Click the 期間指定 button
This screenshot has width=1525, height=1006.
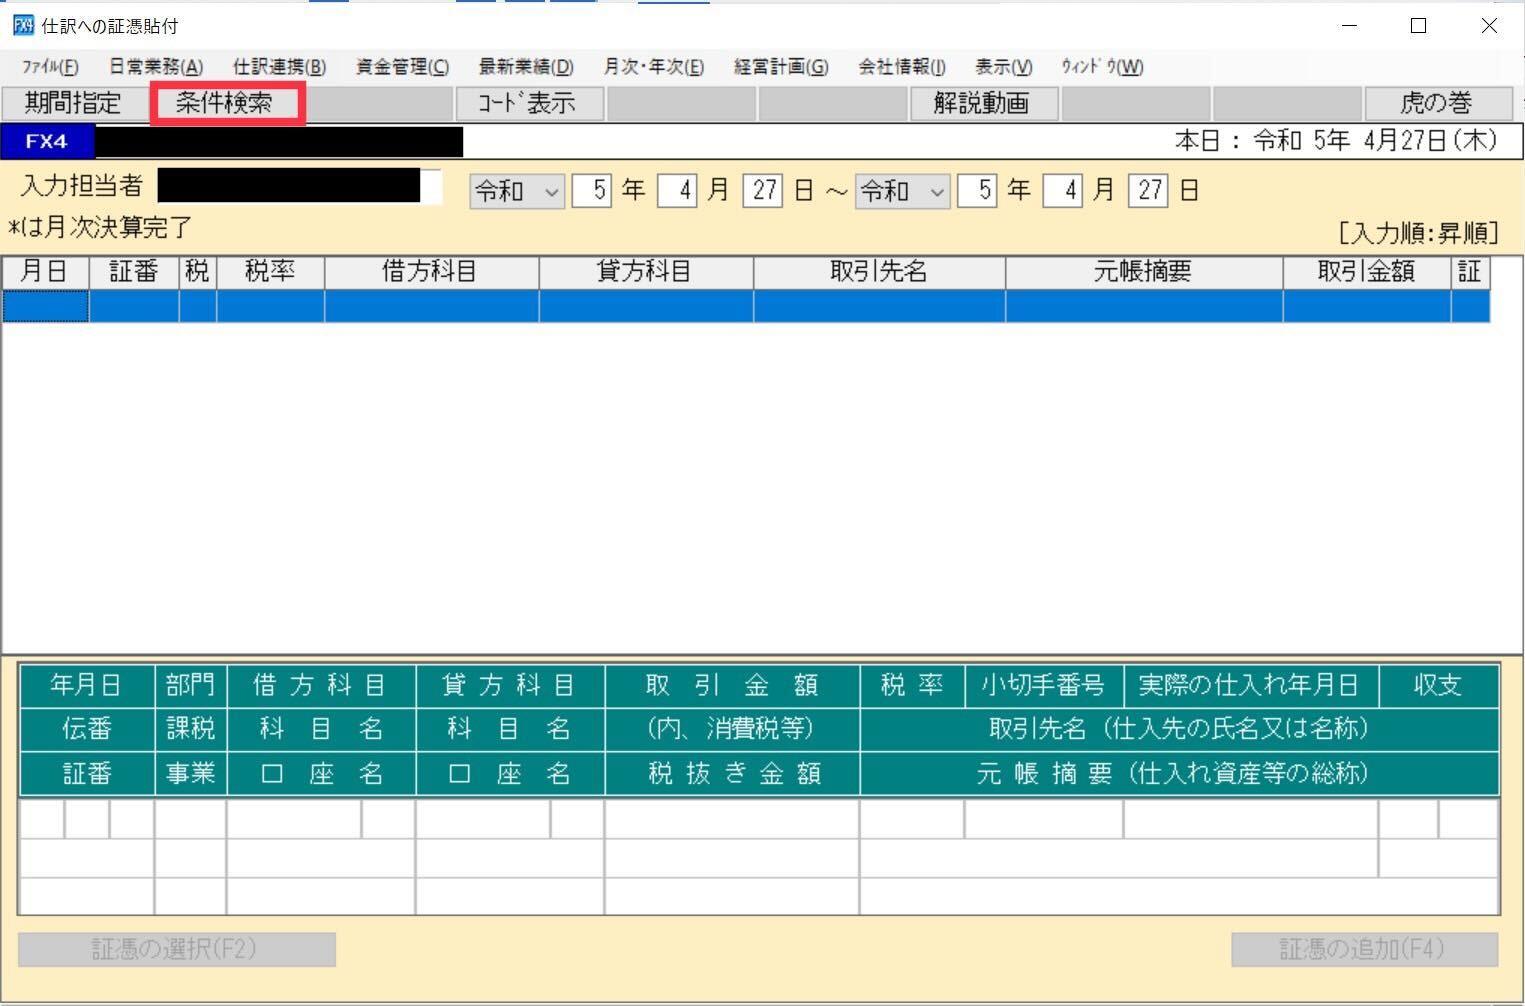pyautogui.click(x=74, y=103)
